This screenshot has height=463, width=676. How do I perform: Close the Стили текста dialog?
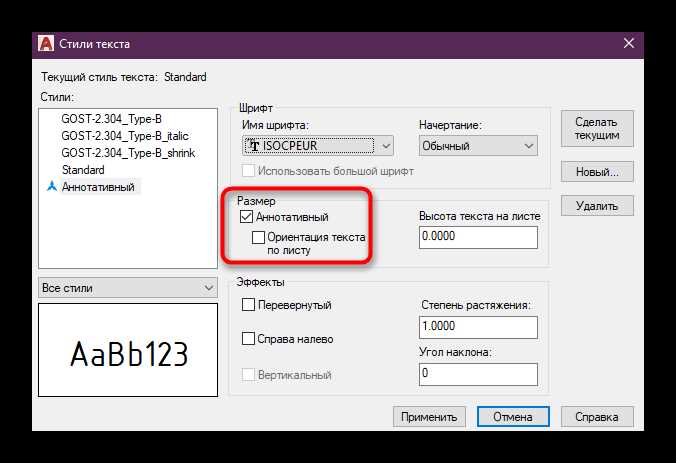(629, 43)
